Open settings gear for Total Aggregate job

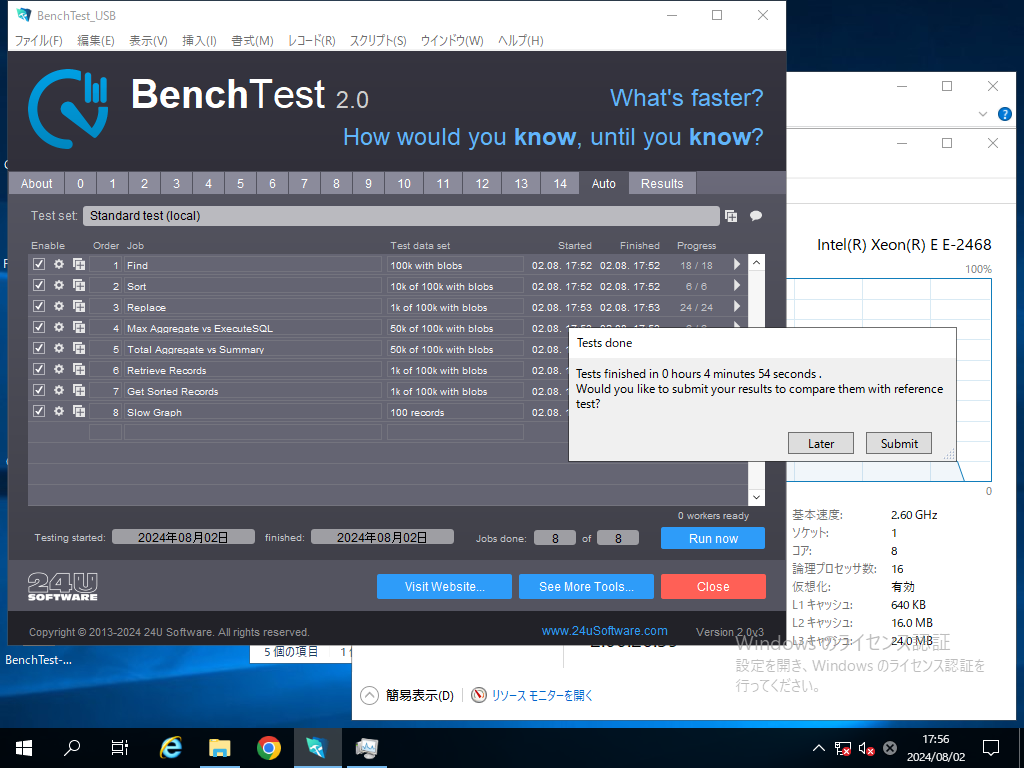coord(59,348)
